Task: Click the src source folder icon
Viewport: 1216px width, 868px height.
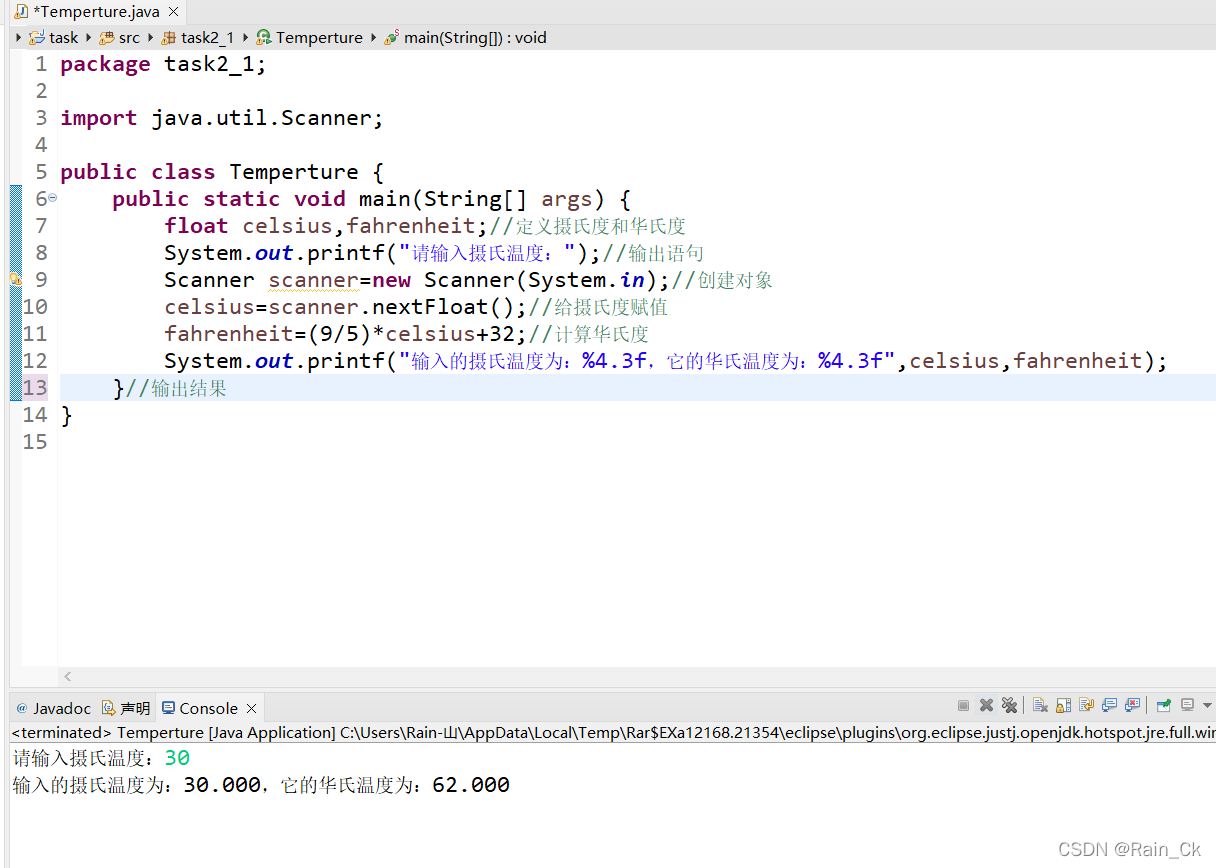Action: (x=106, y=37)
